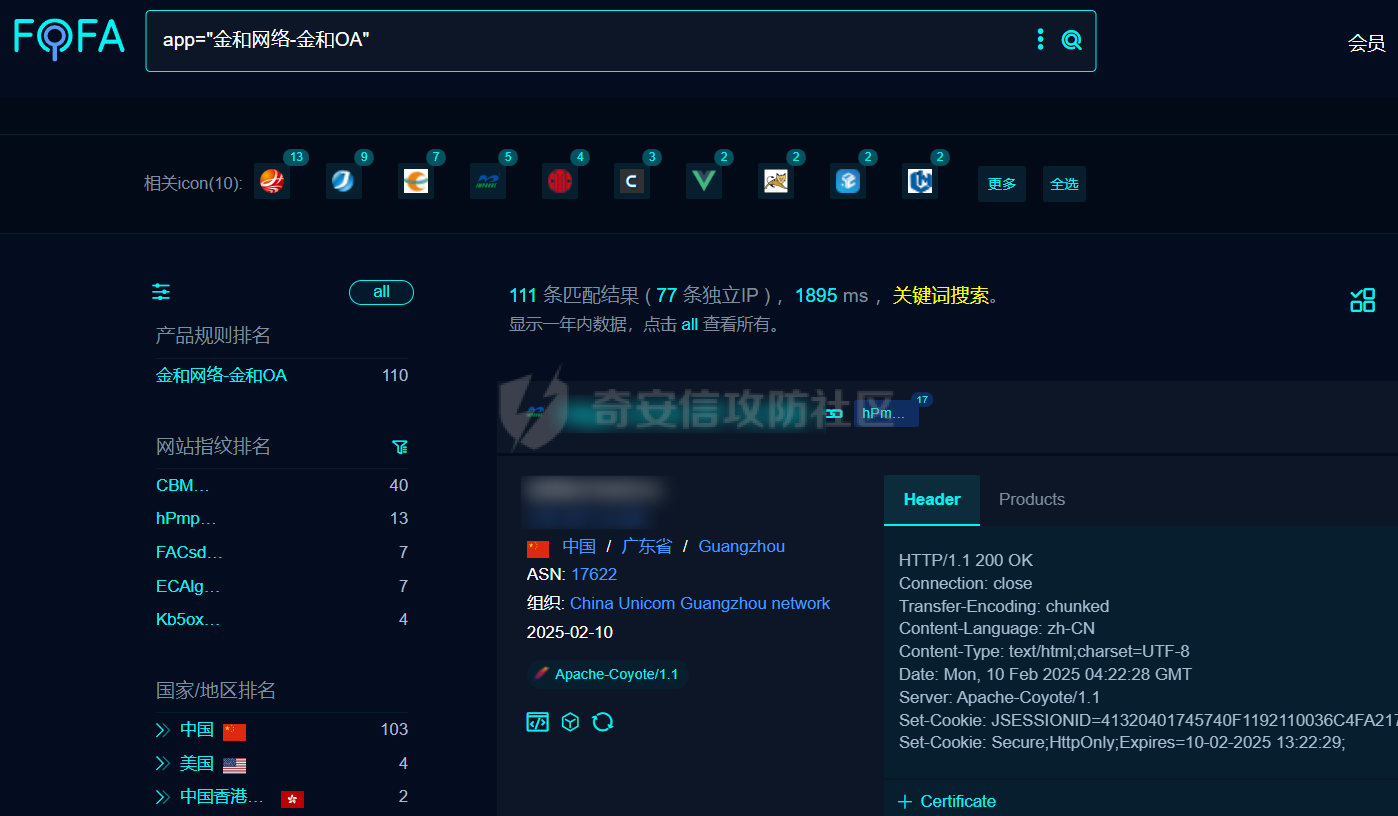The height and width of the screenshot is (816, 1398).
Task: Select the green Vue-style related icon
Action: click(x=704, y=181)
